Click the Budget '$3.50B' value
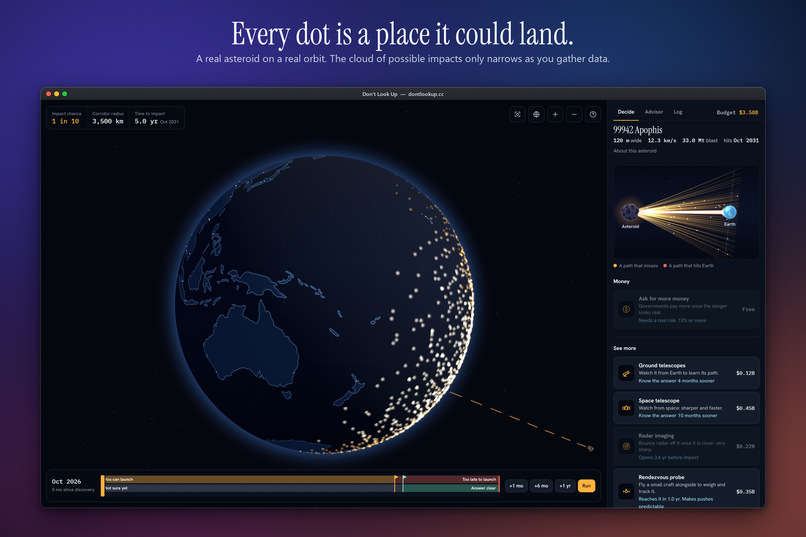The width and height of the screenshot is (806, 537). (748, 113)
